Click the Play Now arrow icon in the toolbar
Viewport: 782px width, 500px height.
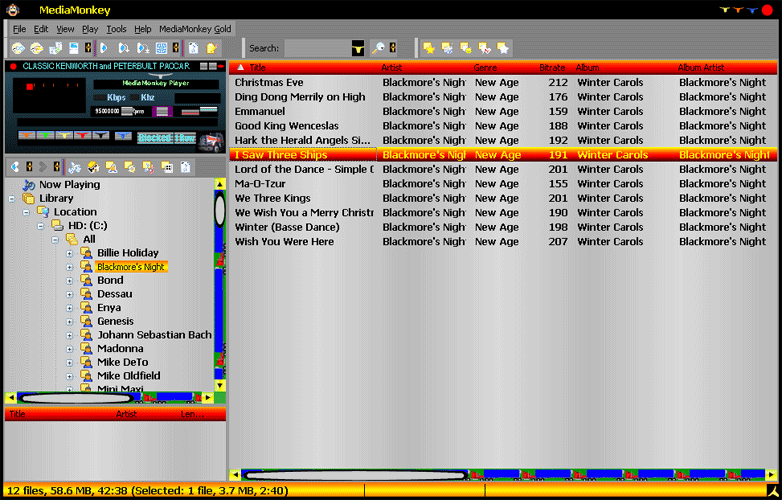pos(104,48)
